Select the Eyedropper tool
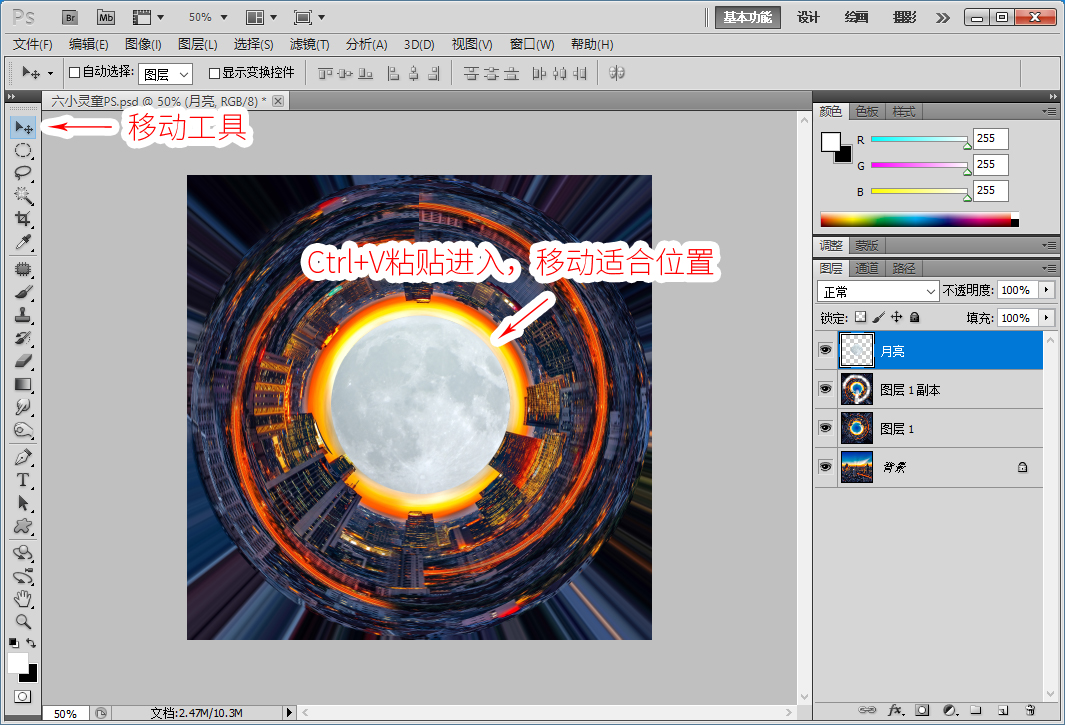 [x=23, y=242]
